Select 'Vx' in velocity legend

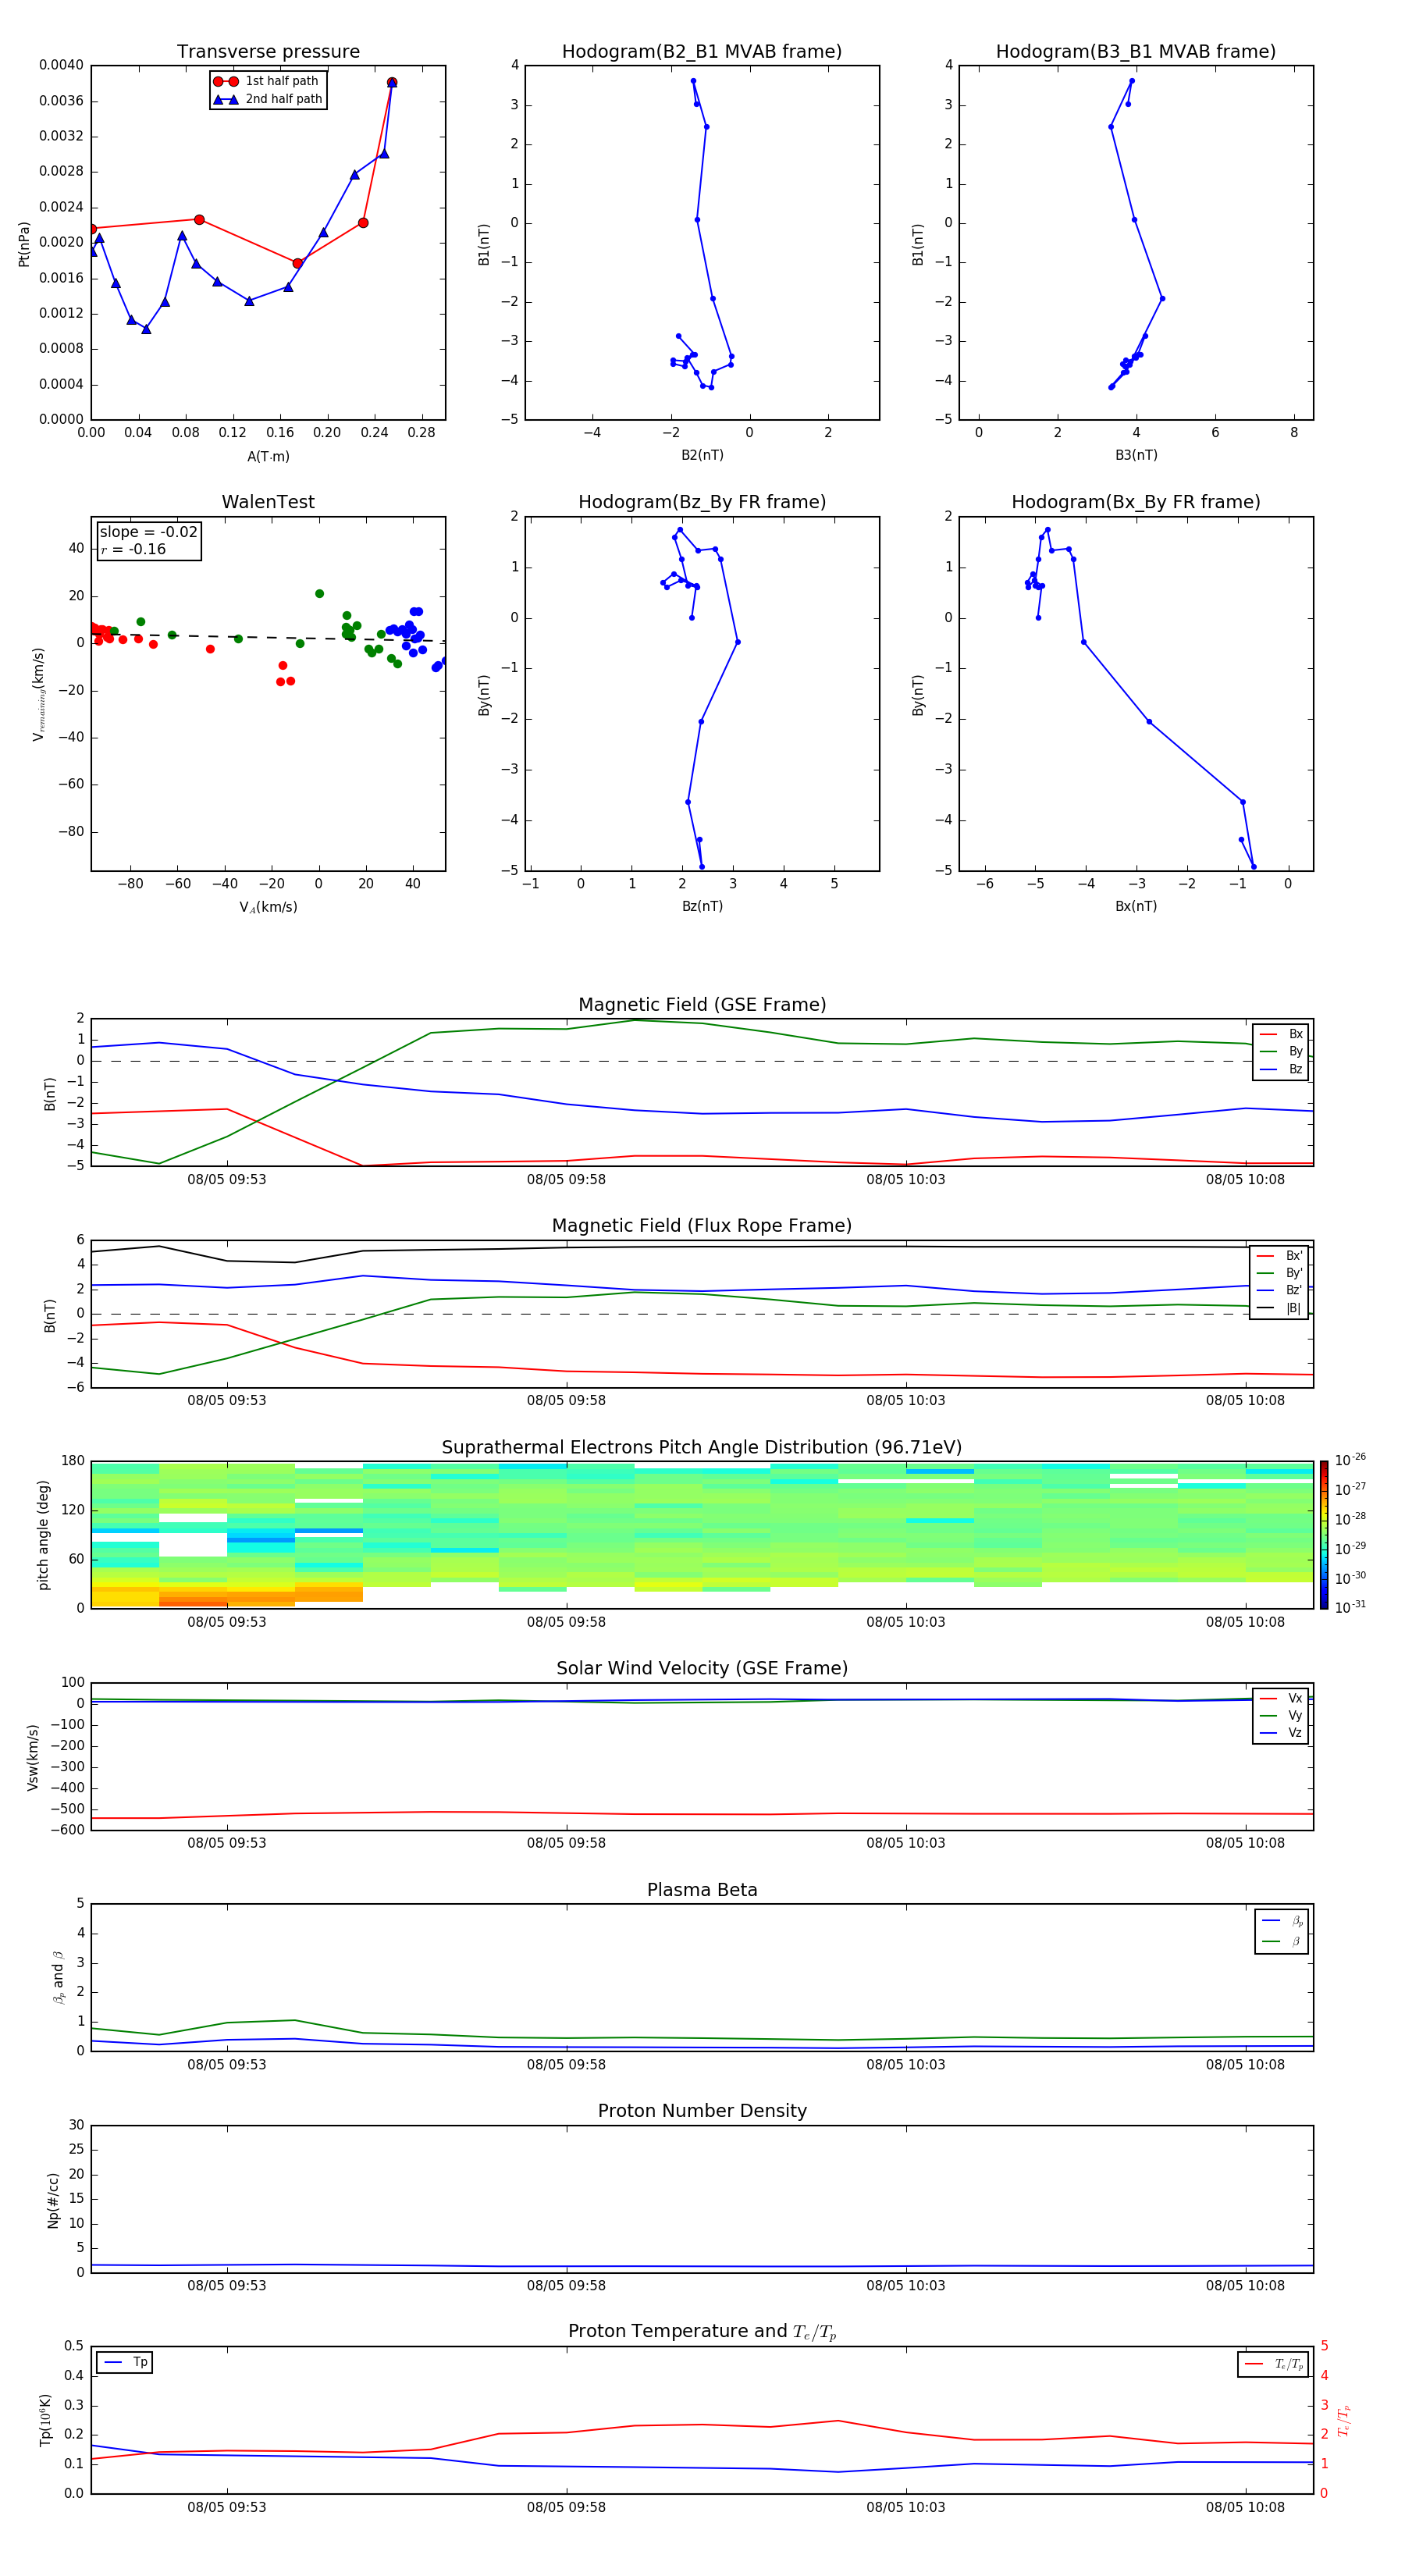pos(1281,1698)
